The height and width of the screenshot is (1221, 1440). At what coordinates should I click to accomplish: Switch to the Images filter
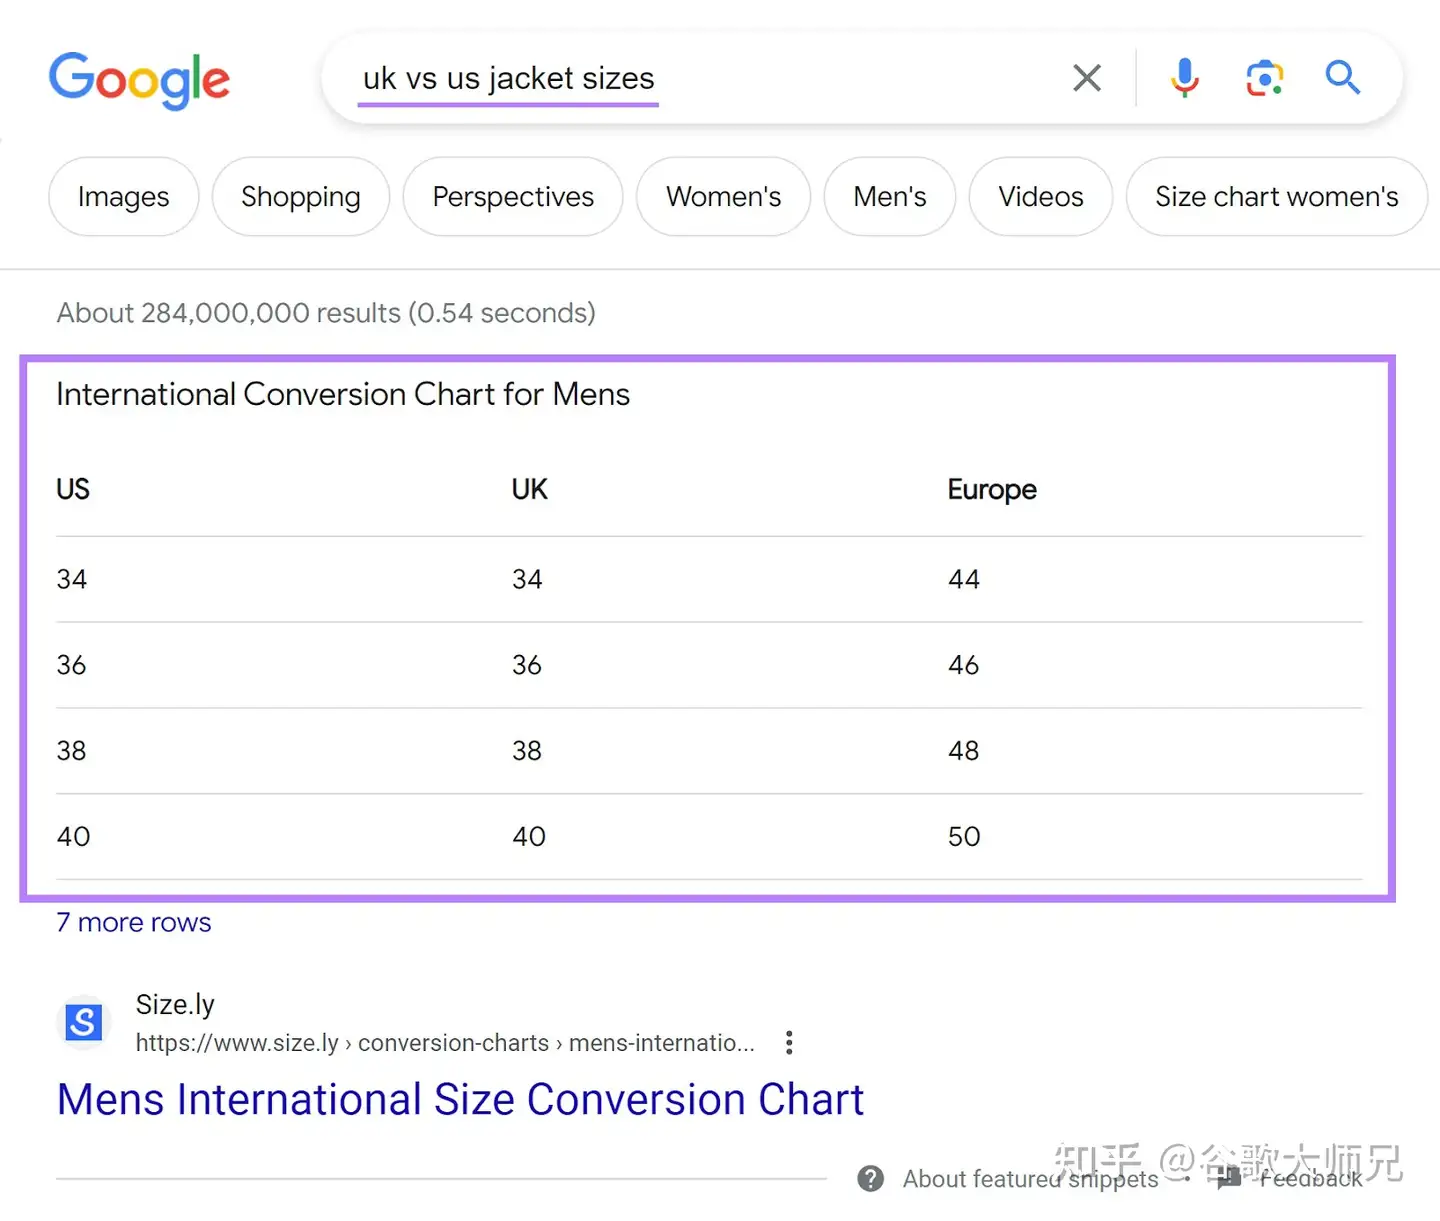point(124,197)
